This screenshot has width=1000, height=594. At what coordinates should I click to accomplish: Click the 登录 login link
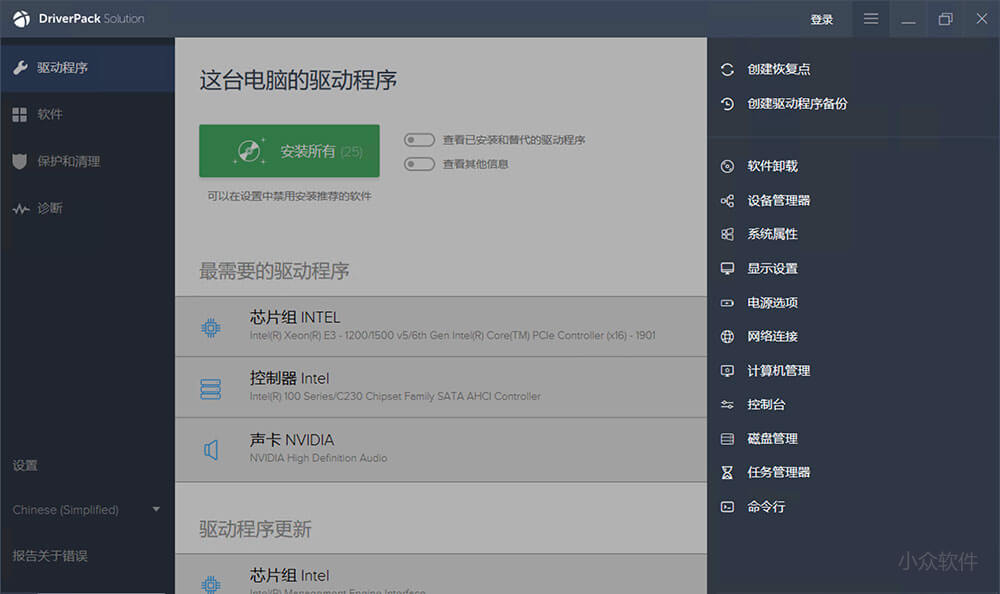click(x=821, y=19)
